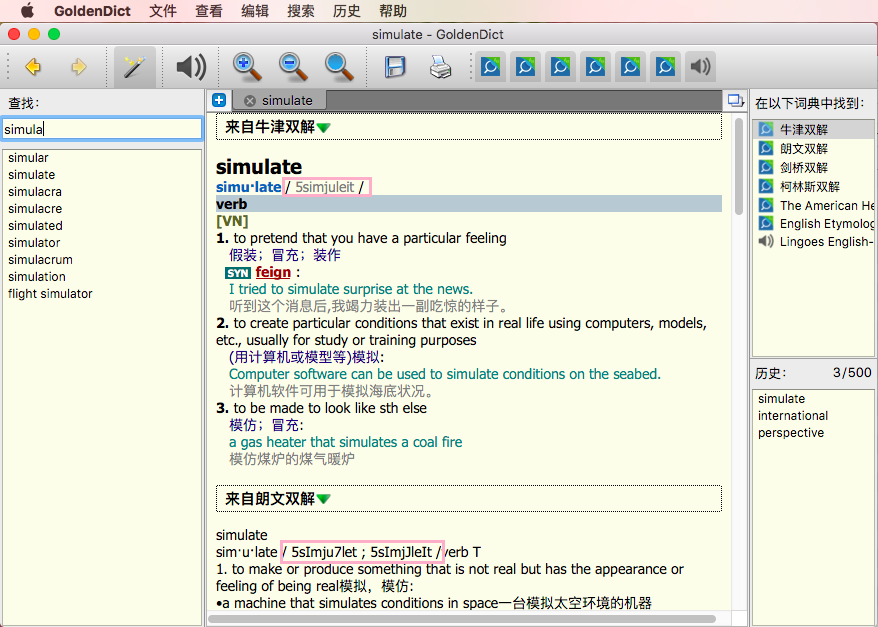Screen dimensions: 878x627
Task: Open the tab list button at tab bar end
Action: [735, 100]
